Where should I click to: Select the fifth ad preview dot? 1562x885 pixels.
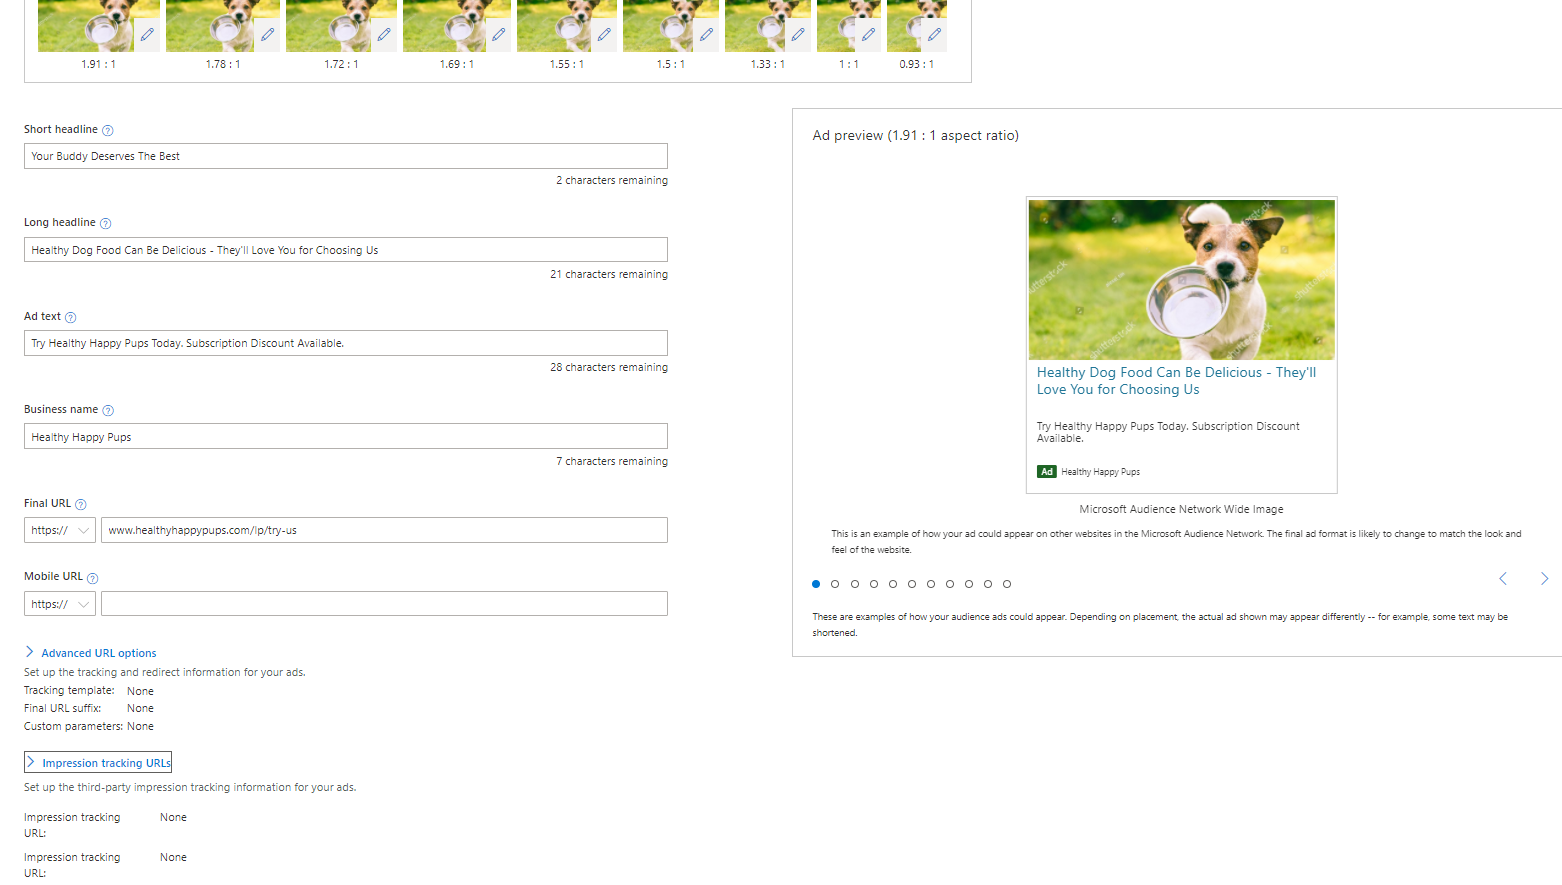point(893,584)
